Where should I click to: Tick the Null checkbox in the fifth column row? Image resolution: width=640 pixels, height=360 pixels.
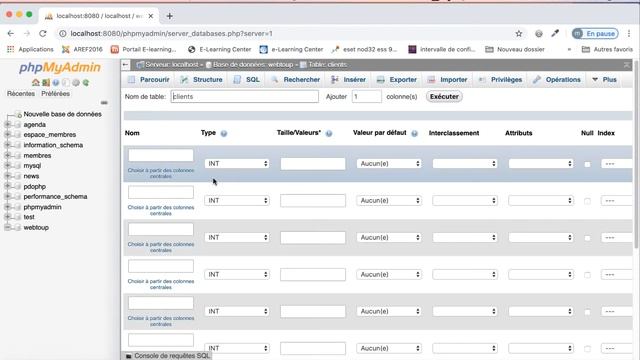pyautogui.click(x=587, y=312)
